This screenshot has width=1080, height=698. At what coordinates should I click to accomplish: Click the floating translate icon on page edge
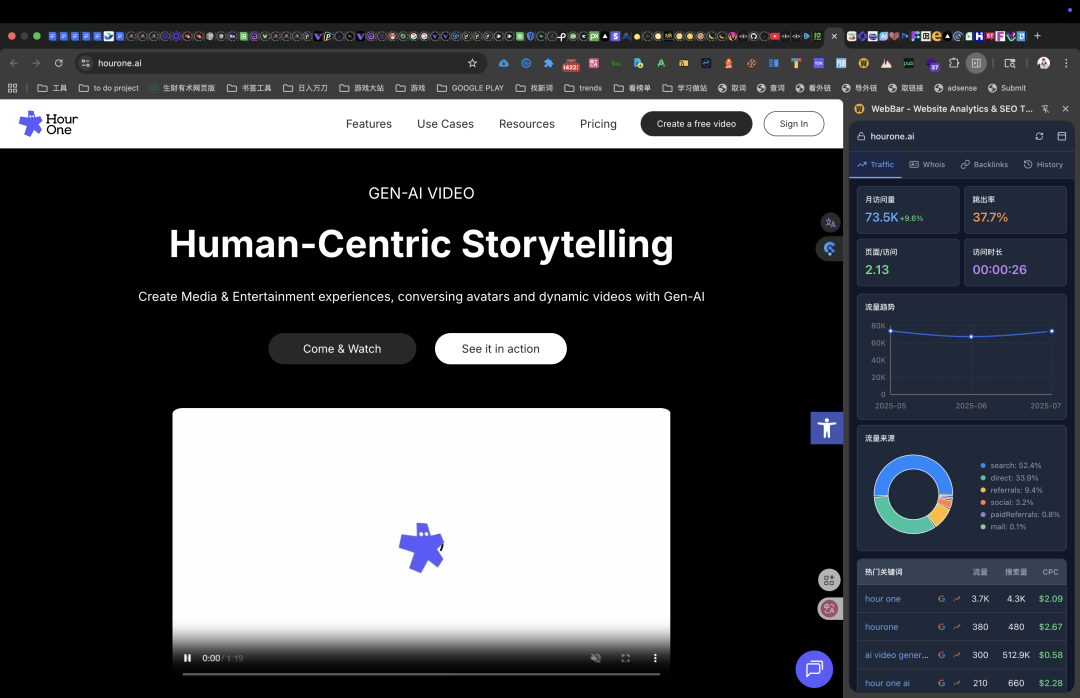pyautogui.click(x=830, y=223)
